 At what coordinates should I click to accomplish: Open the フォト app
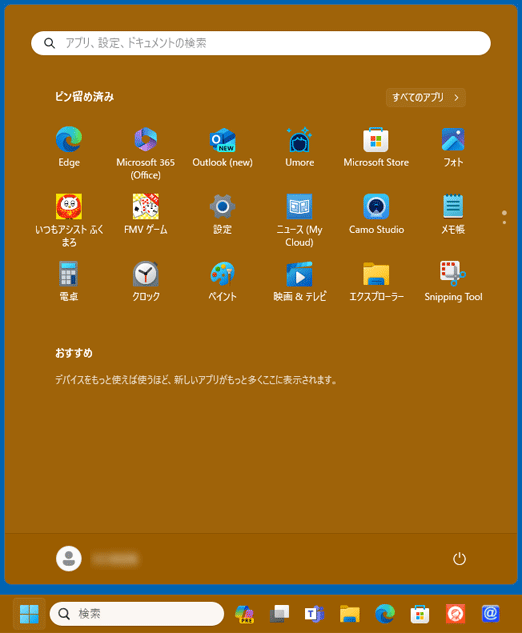click(x=453, y=147)
